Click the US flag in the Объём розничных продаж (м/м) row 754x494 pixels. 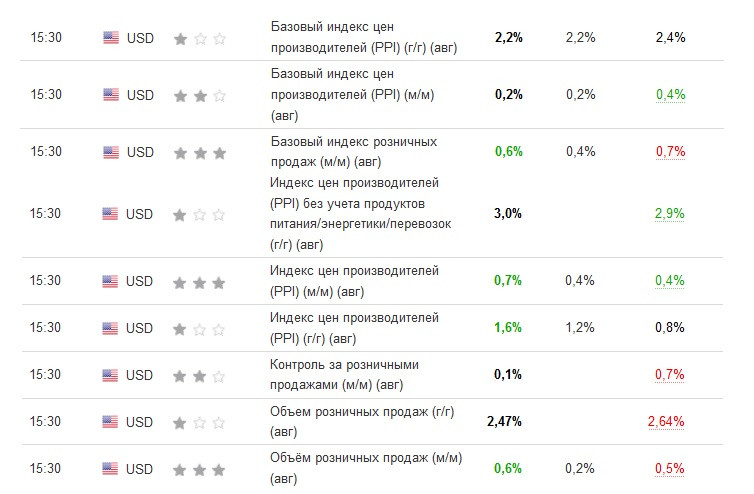(110, 469)
